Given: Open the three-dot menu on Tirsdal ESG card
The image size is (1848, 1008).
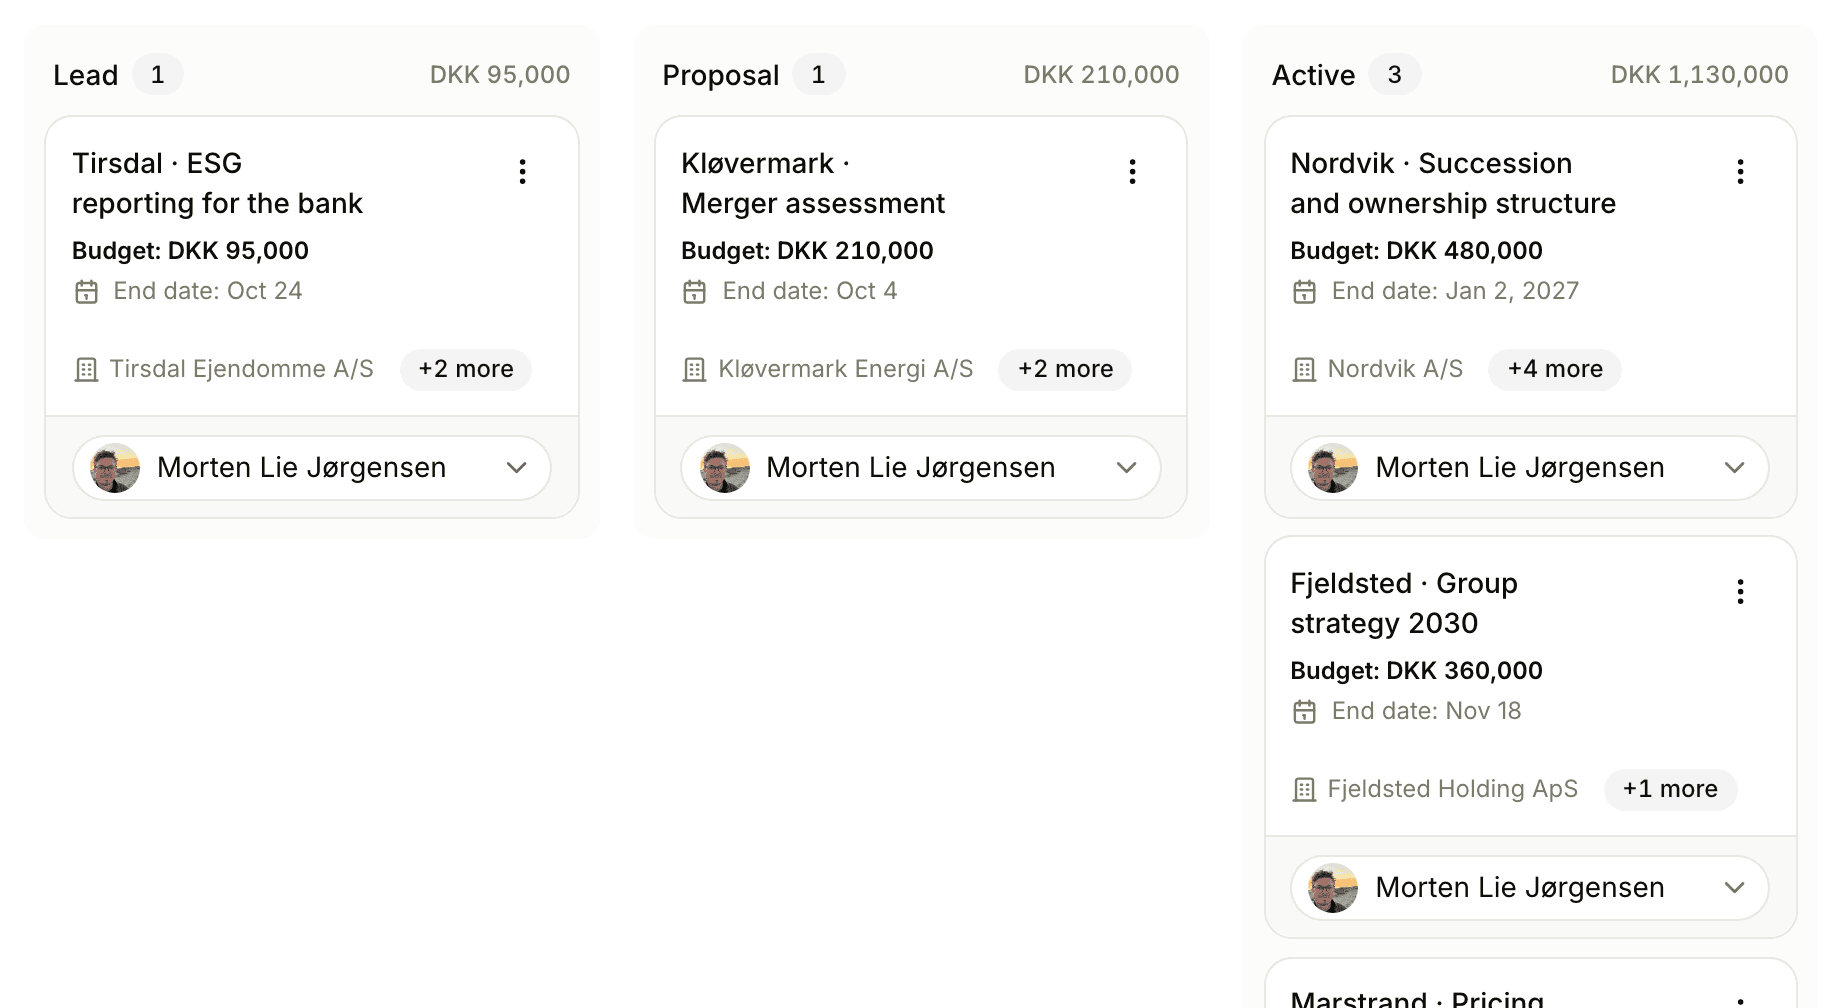Looking at the screenshot, I should click(x=522, y=171).
